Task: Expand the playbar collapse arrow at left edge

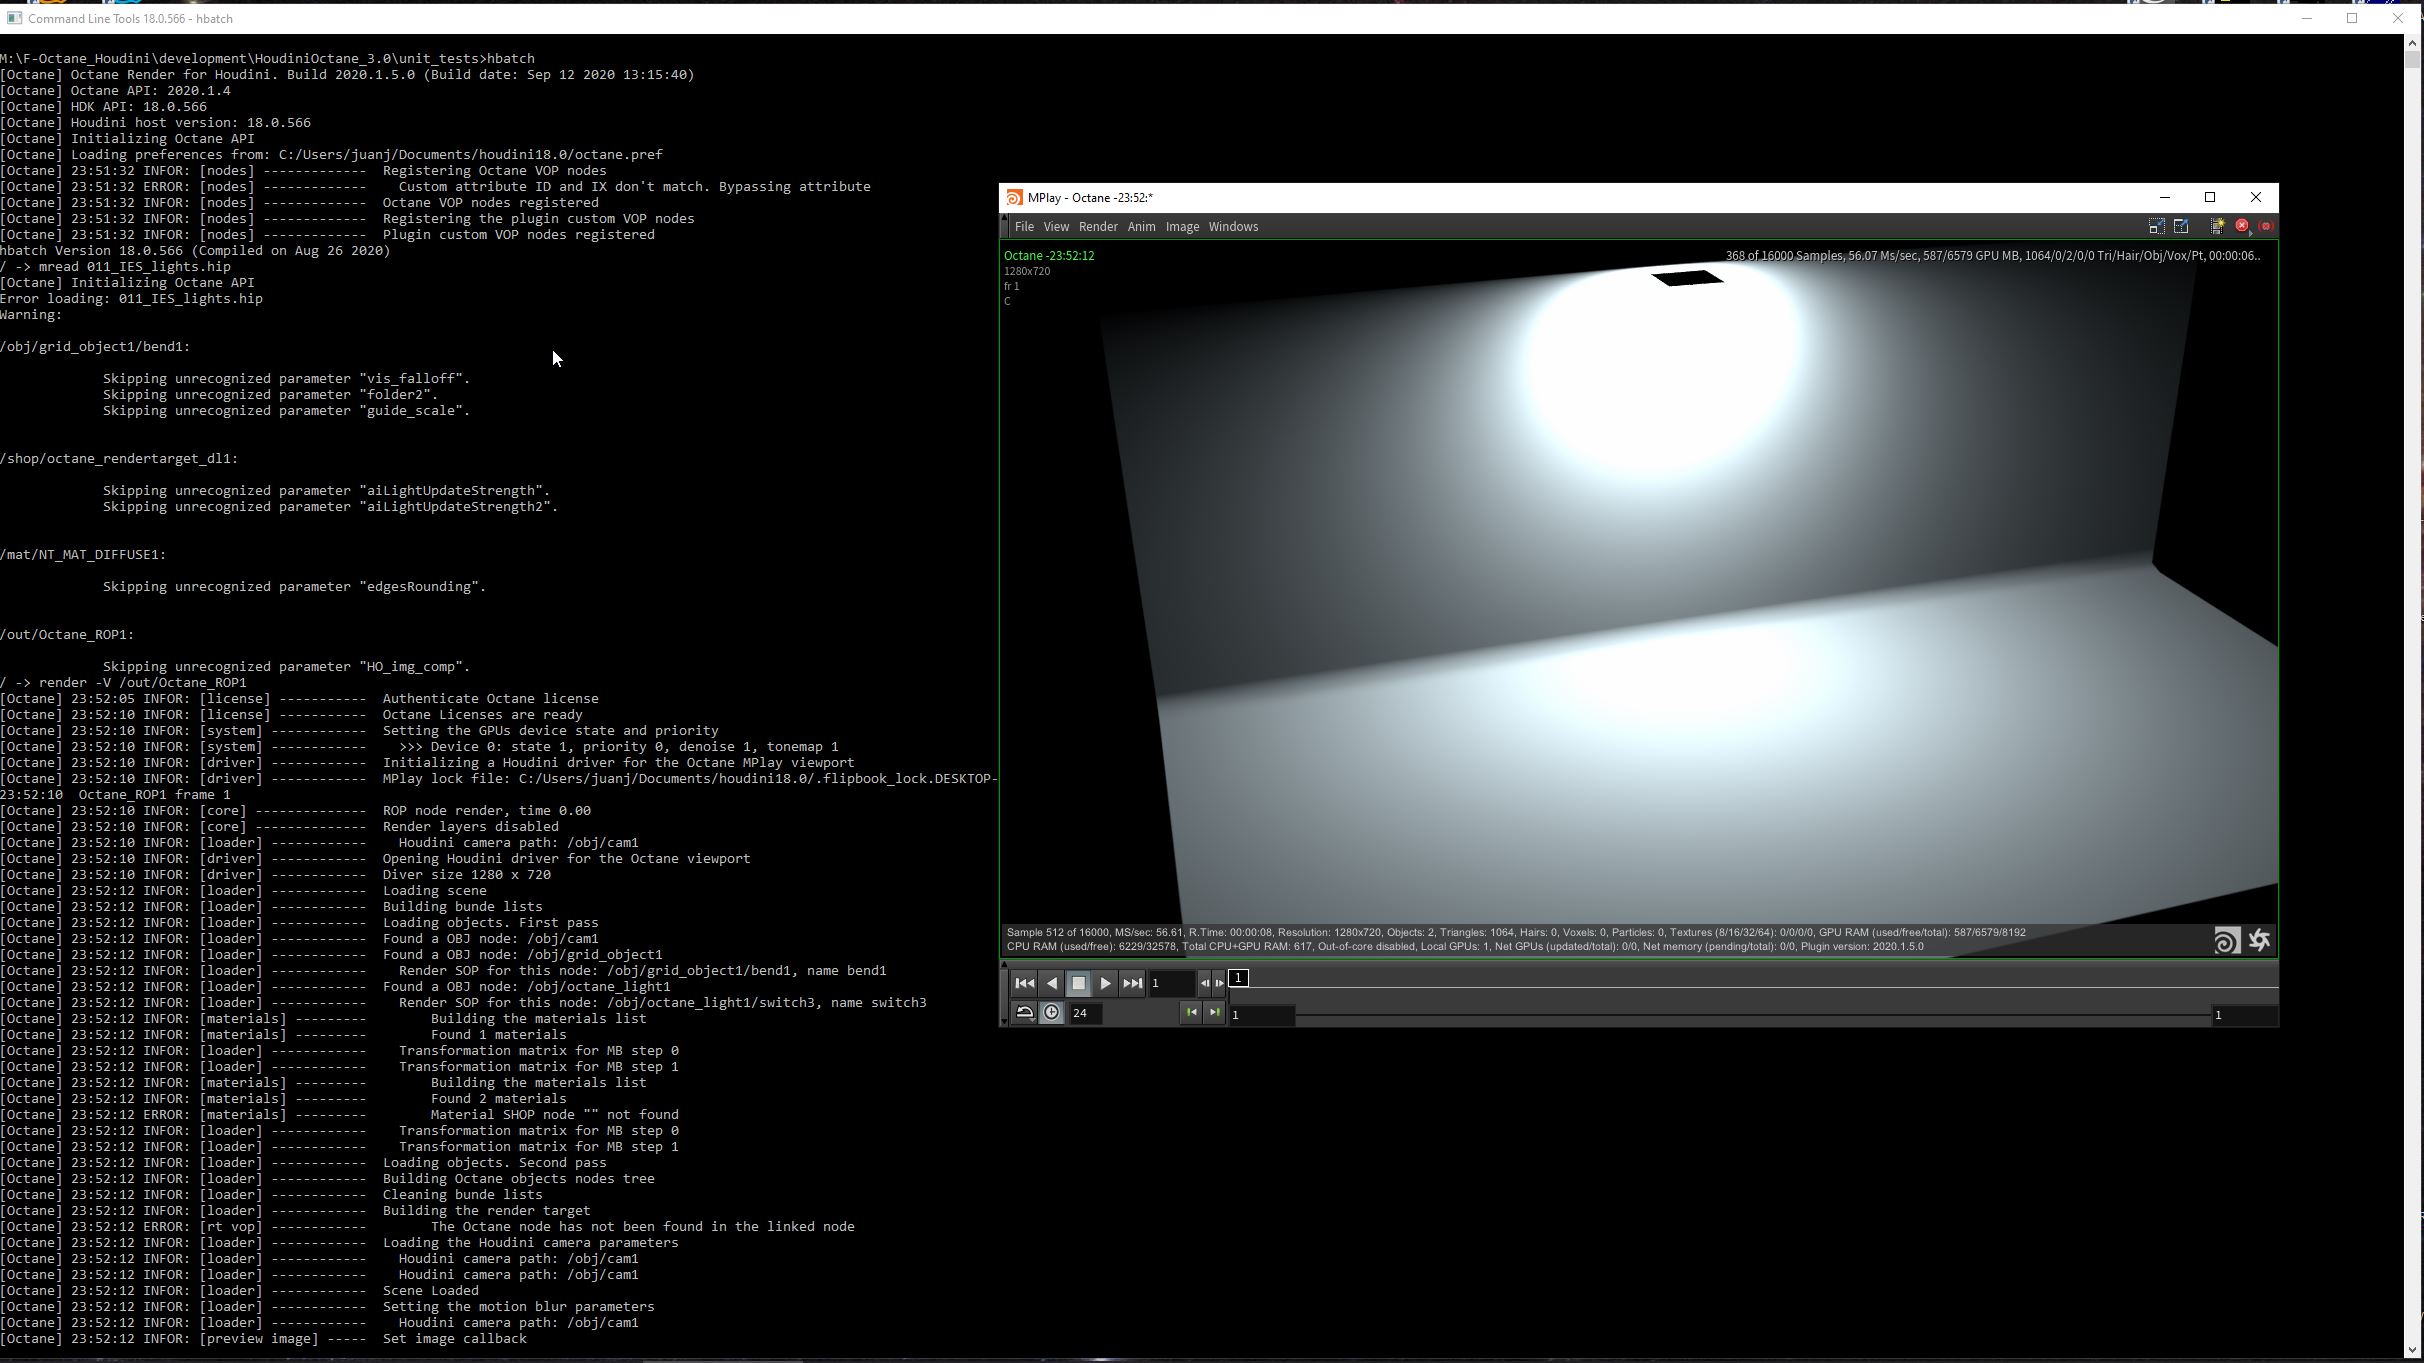Action: tap(1004, 966)
